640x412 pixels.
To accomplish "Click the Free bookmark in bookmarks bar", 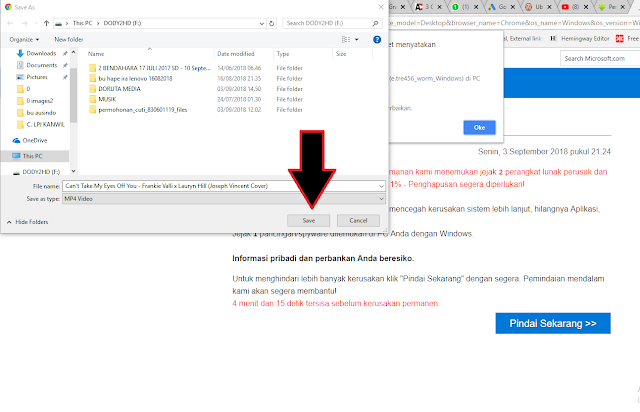I will point(628,38).
